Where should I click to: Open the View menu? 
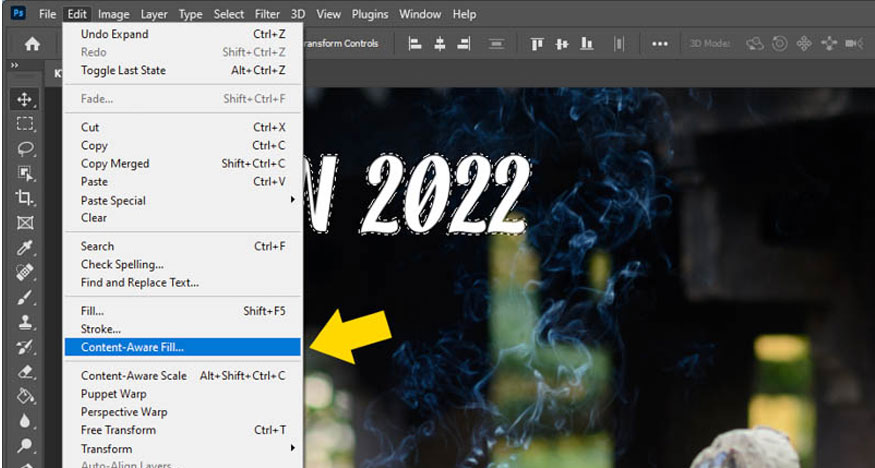(329, 14)
